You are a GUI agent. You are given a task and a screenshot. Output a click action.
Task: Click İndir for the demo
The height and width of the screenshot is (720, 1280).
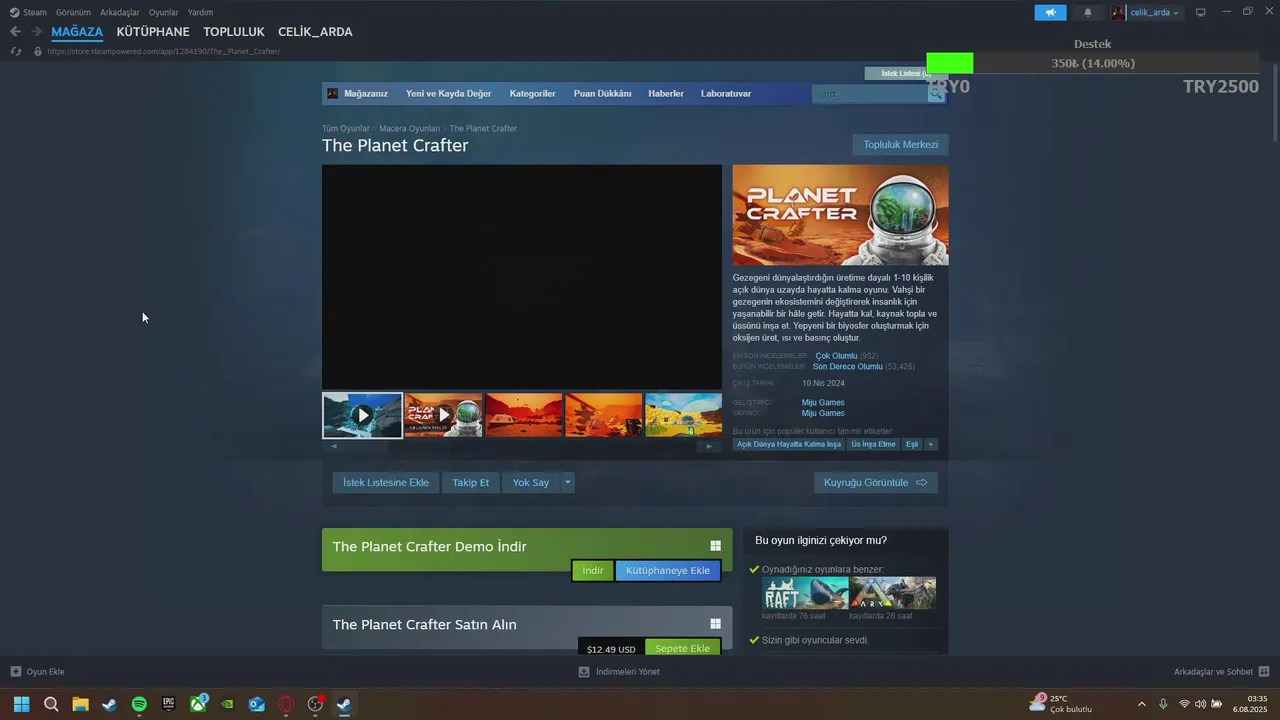point(593,571)
